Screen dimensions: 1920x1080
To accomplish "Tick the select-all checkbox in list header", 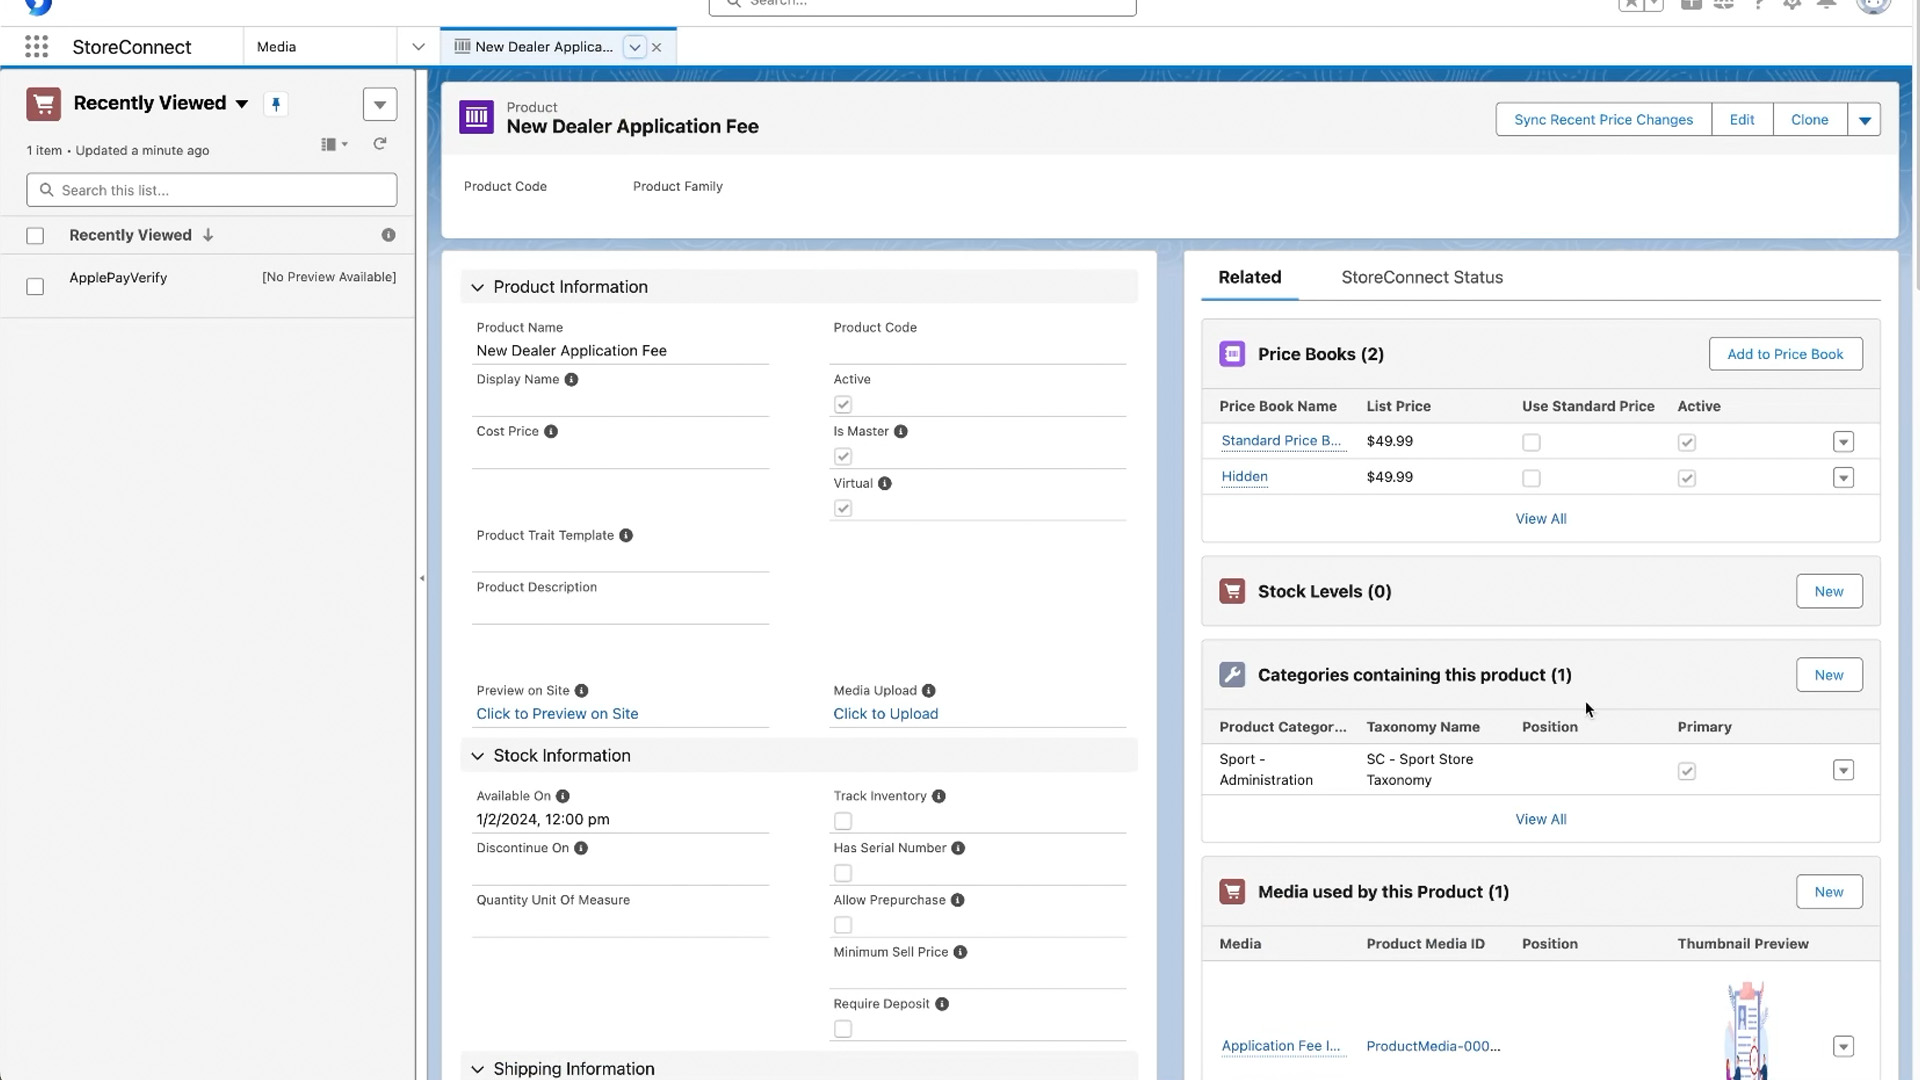I will [x=35, y=236].
